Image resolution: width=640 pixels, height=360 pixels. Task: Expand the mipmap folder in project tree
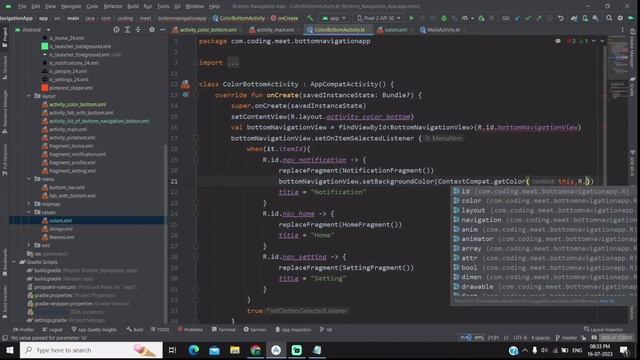29,204
